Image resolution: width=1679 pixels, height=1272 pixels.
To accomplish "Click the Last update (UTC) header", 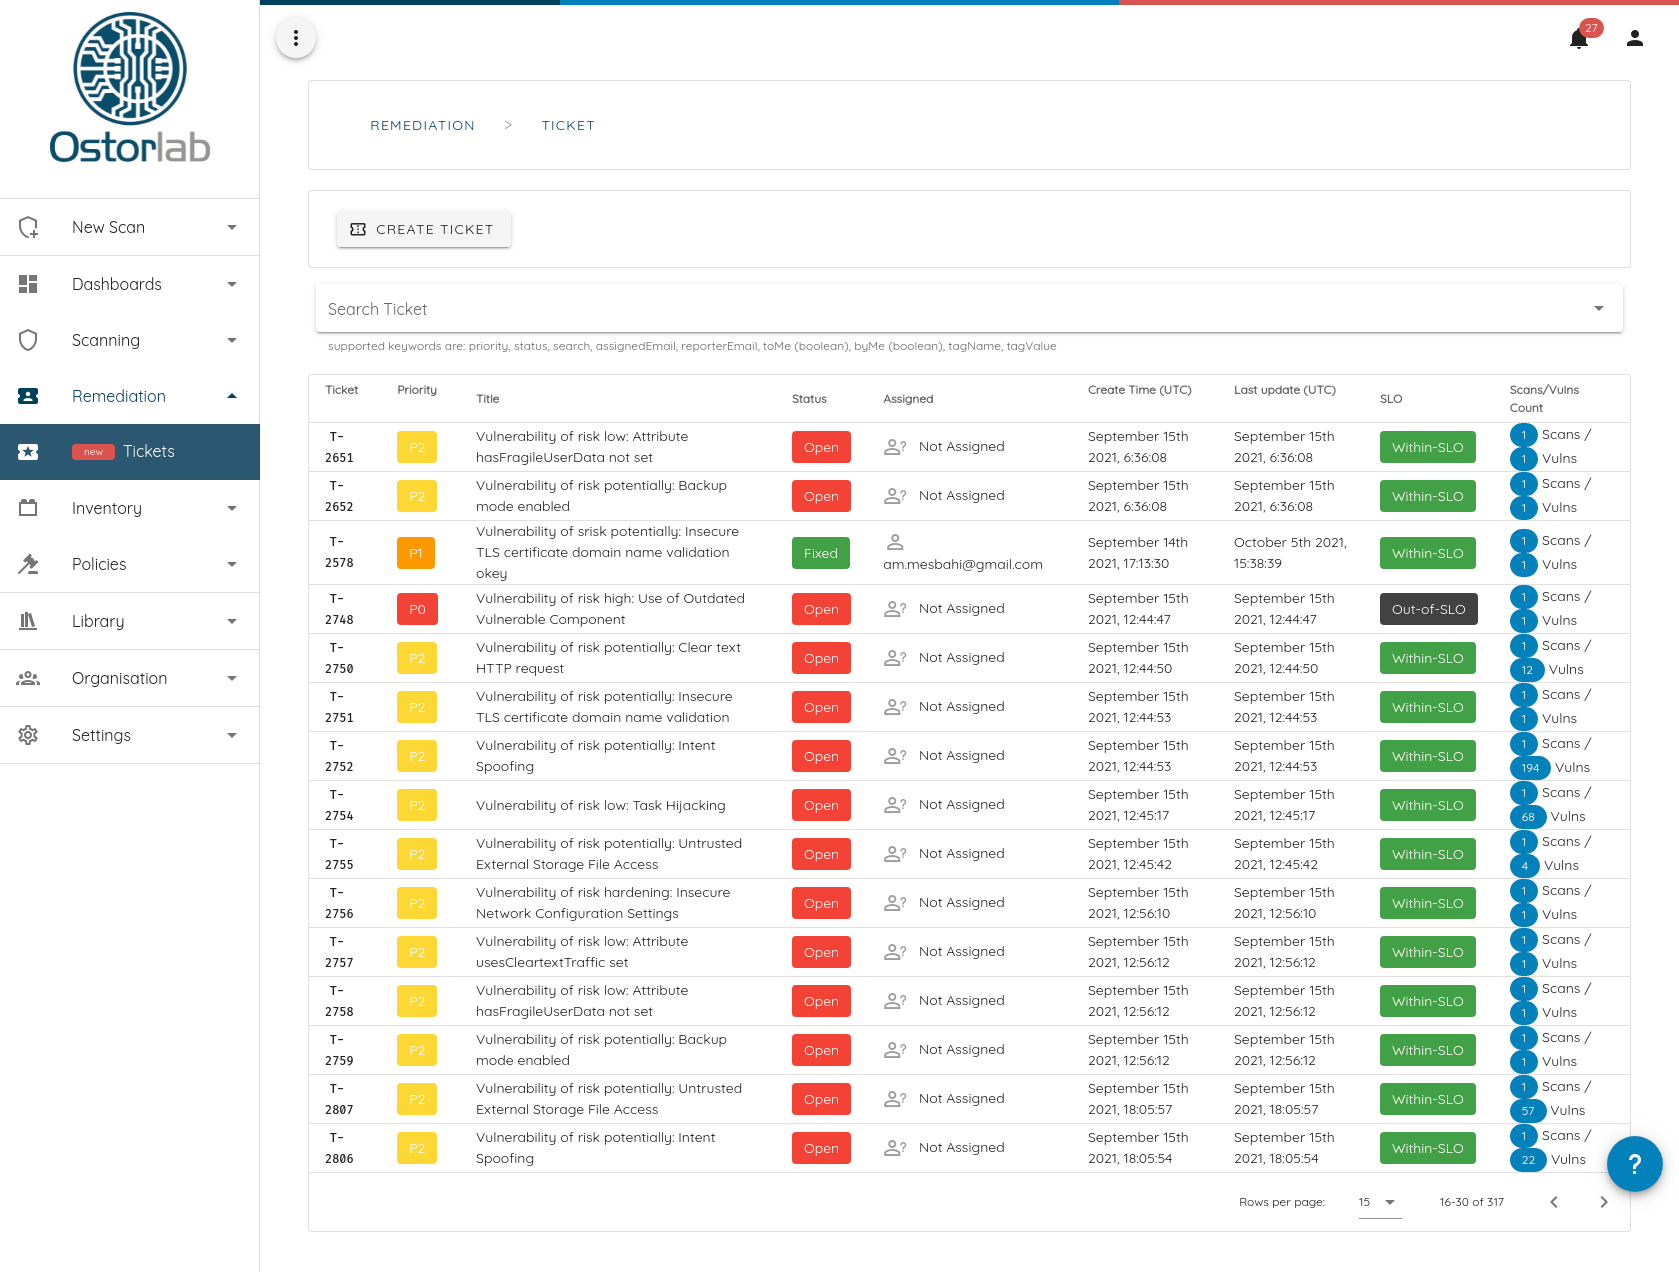I will (x=1284, y=390).
